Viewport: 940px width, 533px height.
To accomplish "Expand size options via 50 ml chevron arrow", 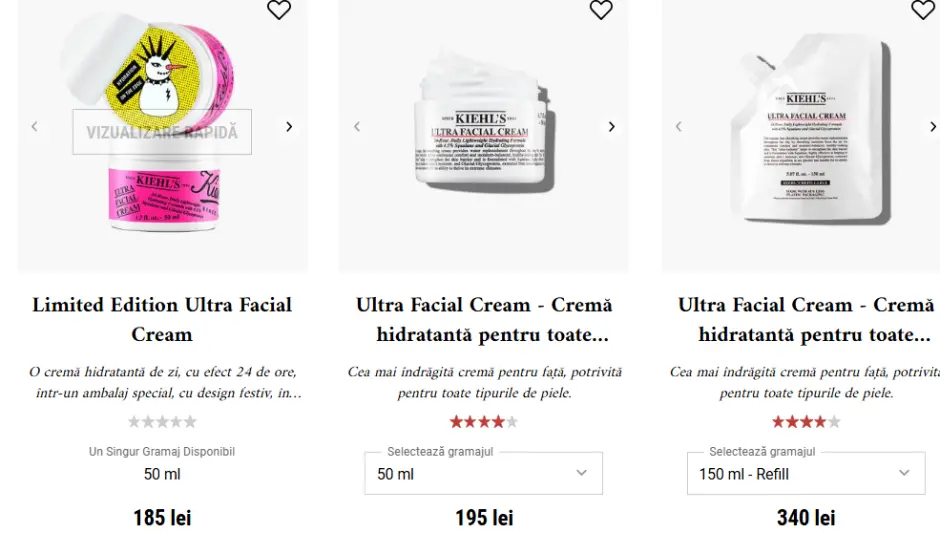I will point(582,473).
